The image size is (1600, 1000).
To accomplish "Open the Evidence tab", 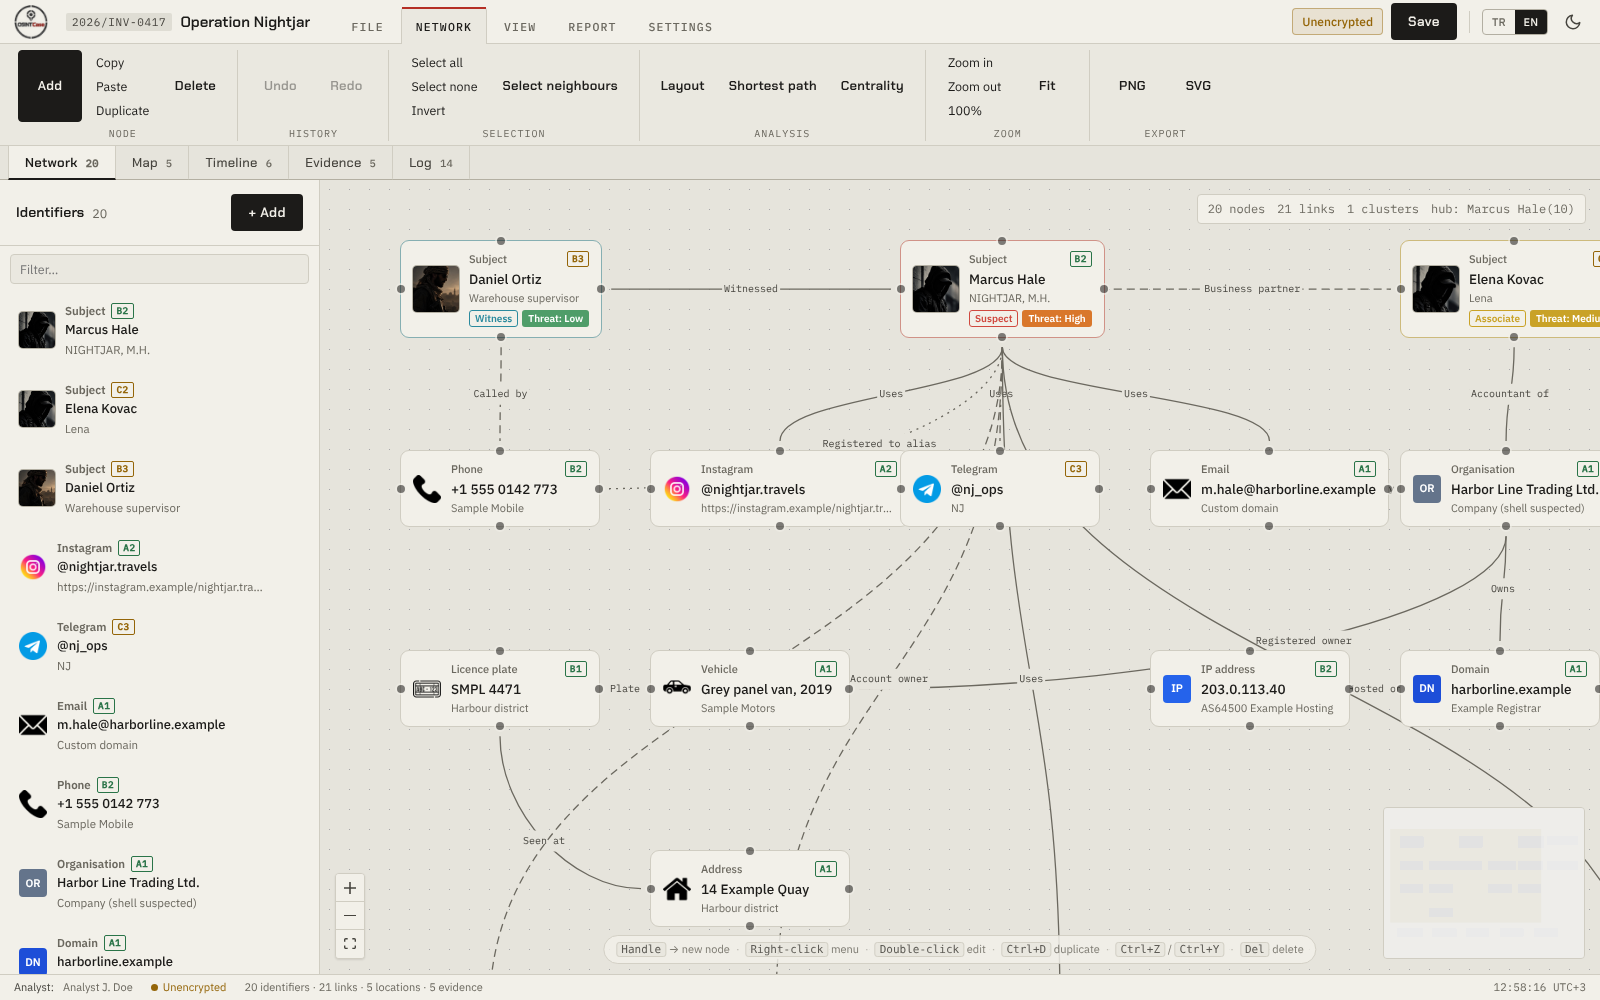I will pos(340,163).
